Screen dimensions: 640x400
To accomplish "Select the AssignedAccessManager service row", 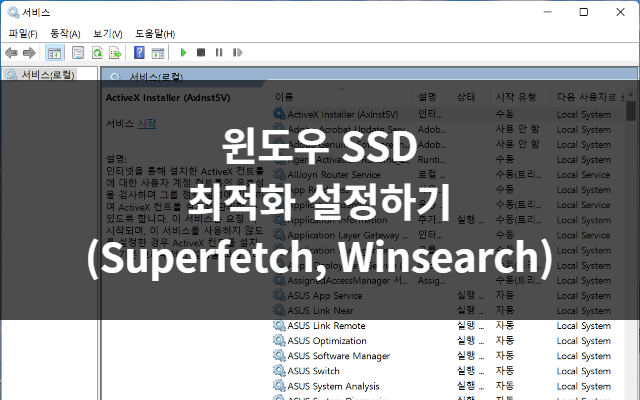I will click(x=448, y=280).
